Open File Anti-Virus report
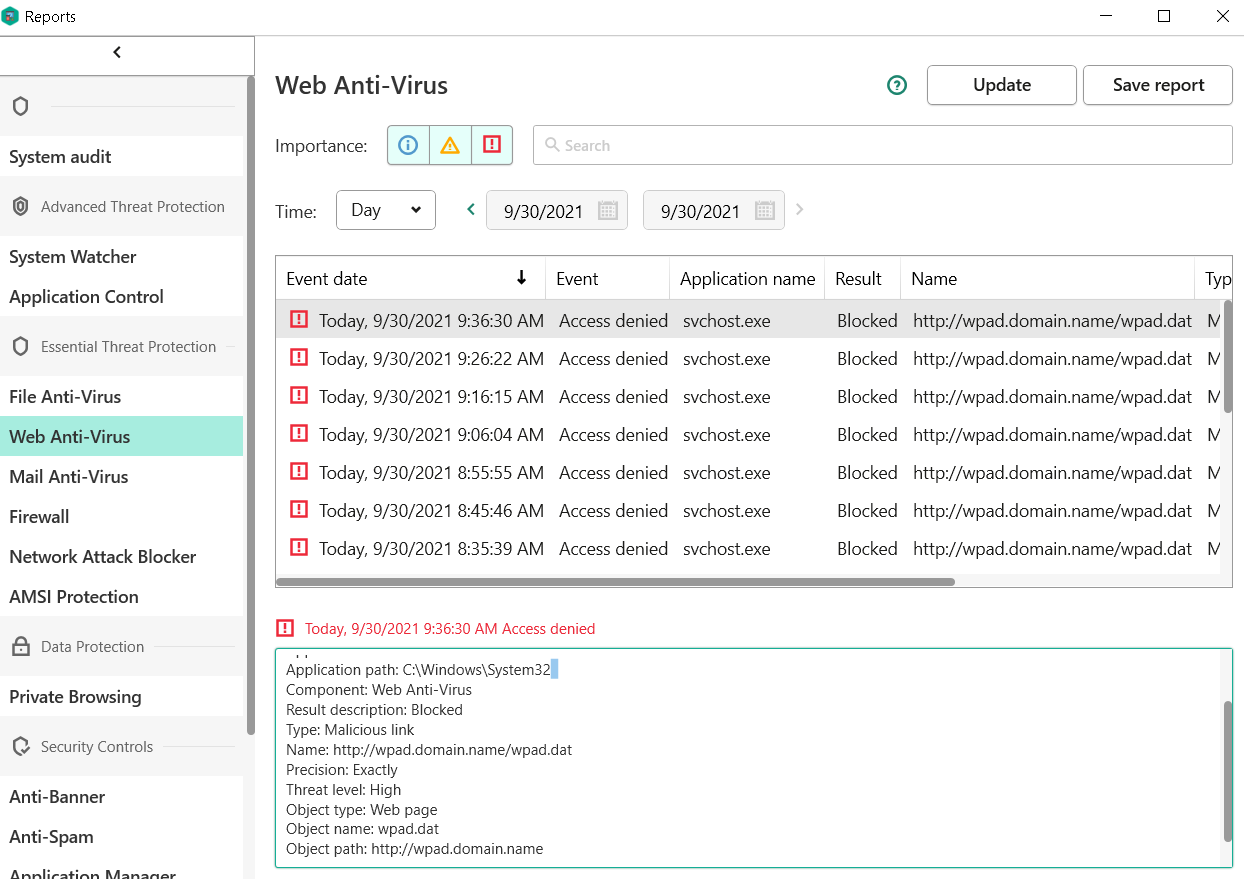The width and height of the screenshot is (1244, 879). (121, 397)
